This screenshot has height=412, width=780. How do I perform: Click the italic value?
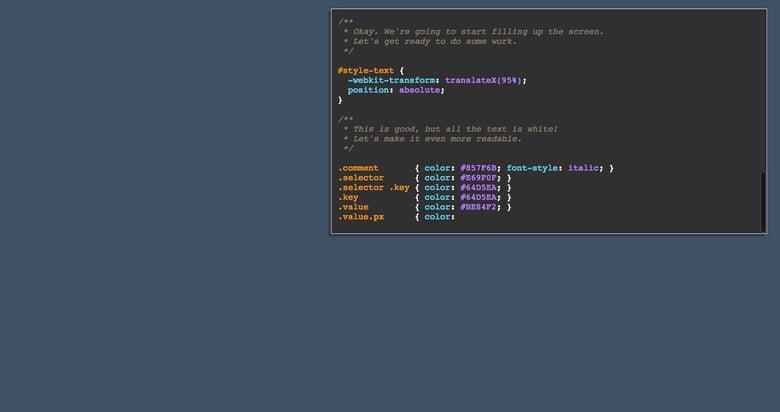(583, 168)
